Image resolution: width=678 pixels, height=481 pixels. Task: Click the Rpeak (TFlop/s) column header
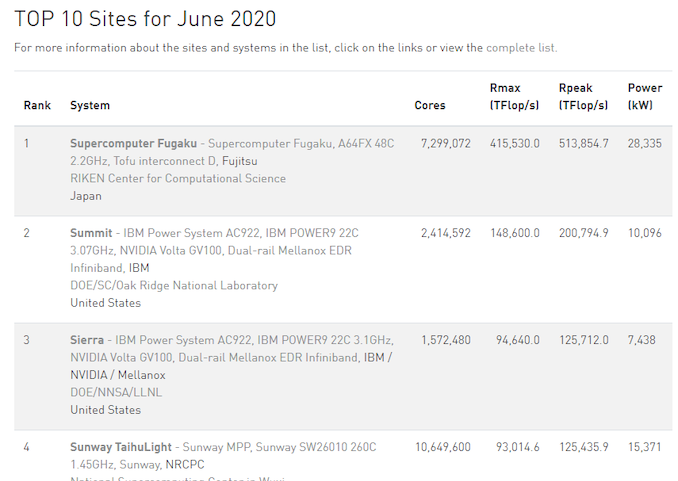[x=583, y=96]
